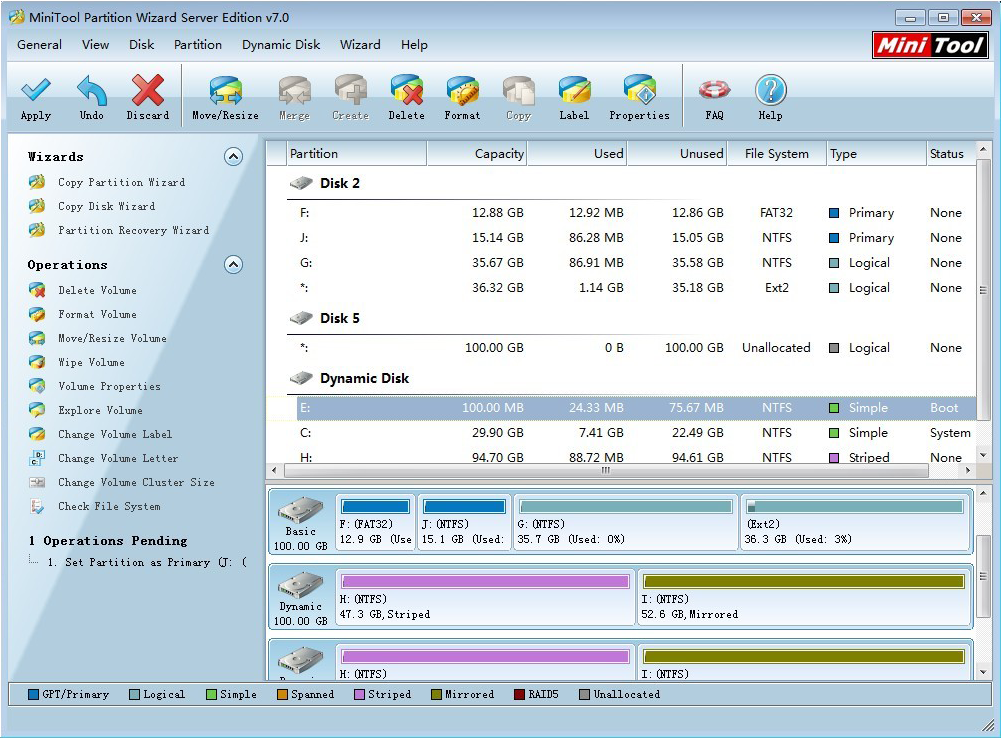Open the Dynamic Disk menu
Viewport: 1003px width, 741px height.
pos(280,44)
